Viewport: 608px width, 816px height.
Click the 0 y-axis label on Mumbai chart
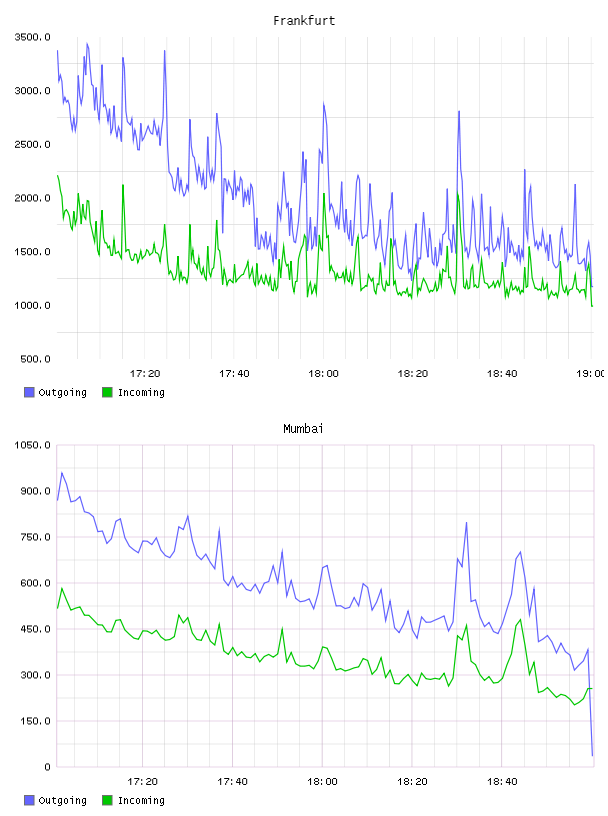pyautogui.click(x=47, y=767)
